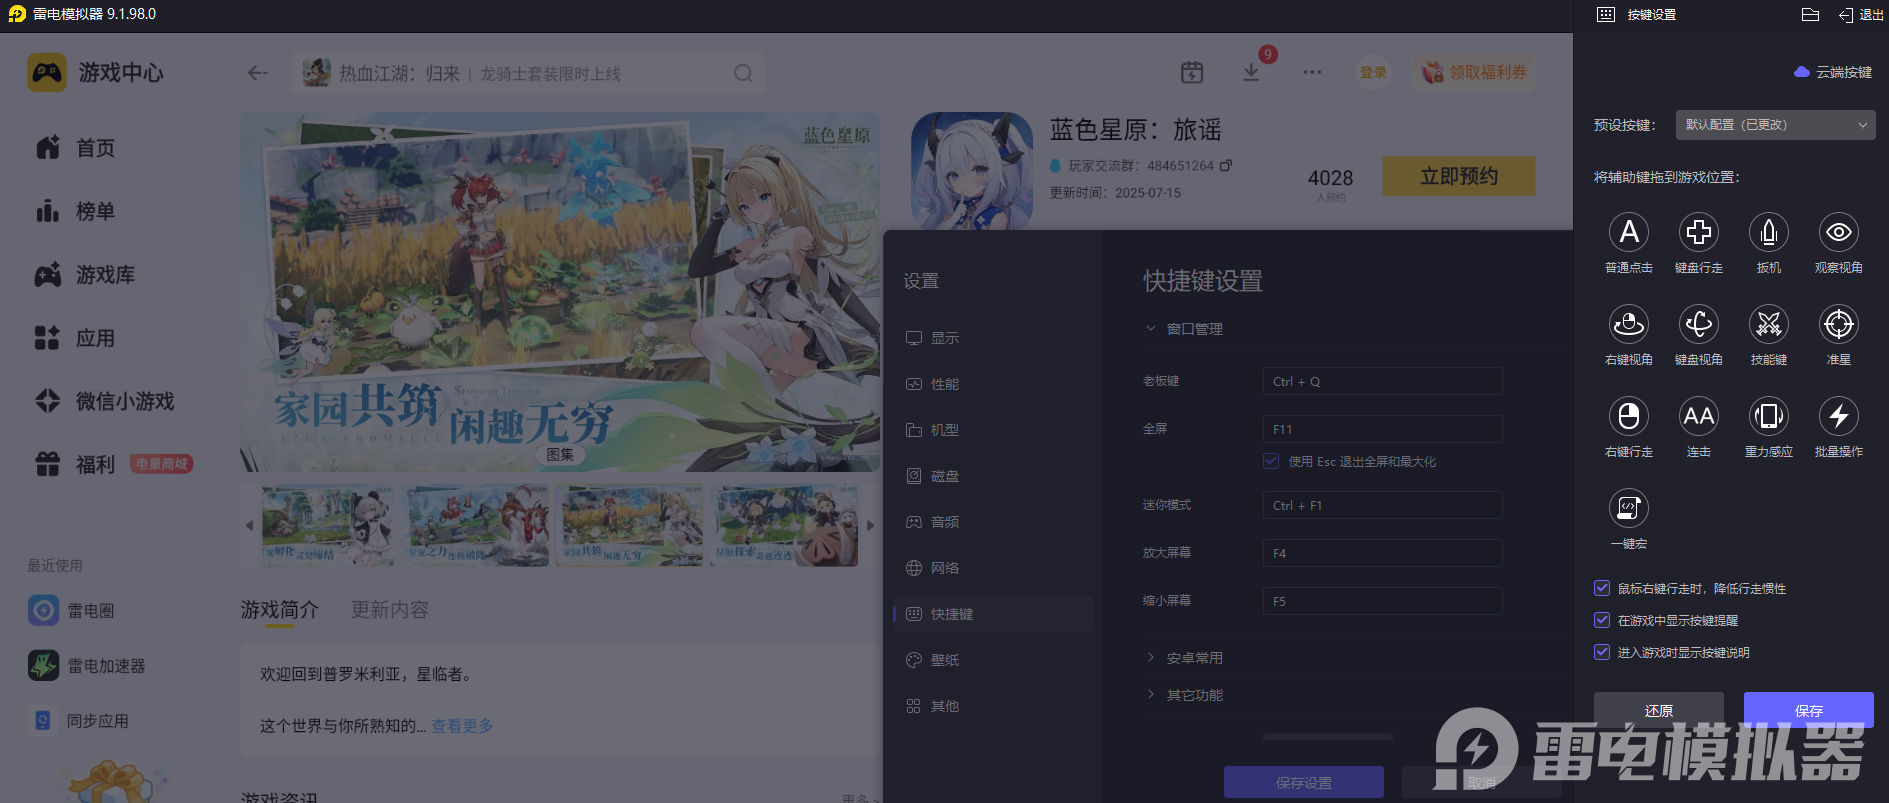Click the 迷你模式 shortcut field Ctrl + F1
The width and height of the screenshot is (1889, 803).
[x=1382, y=505]
